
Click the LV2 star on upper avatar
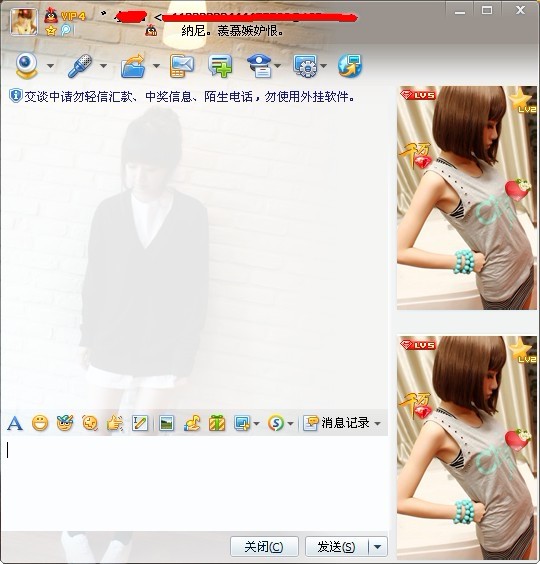point(523,100)
